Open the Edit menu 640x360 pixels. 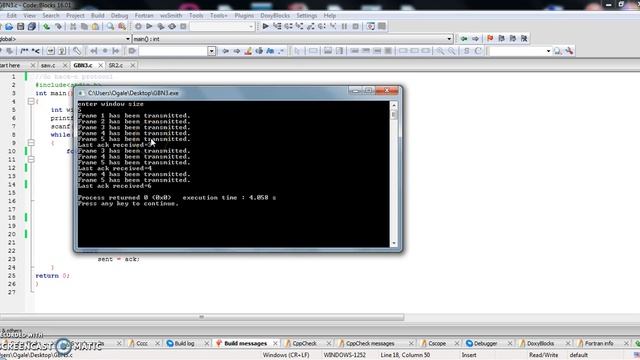tap(11, 16)
